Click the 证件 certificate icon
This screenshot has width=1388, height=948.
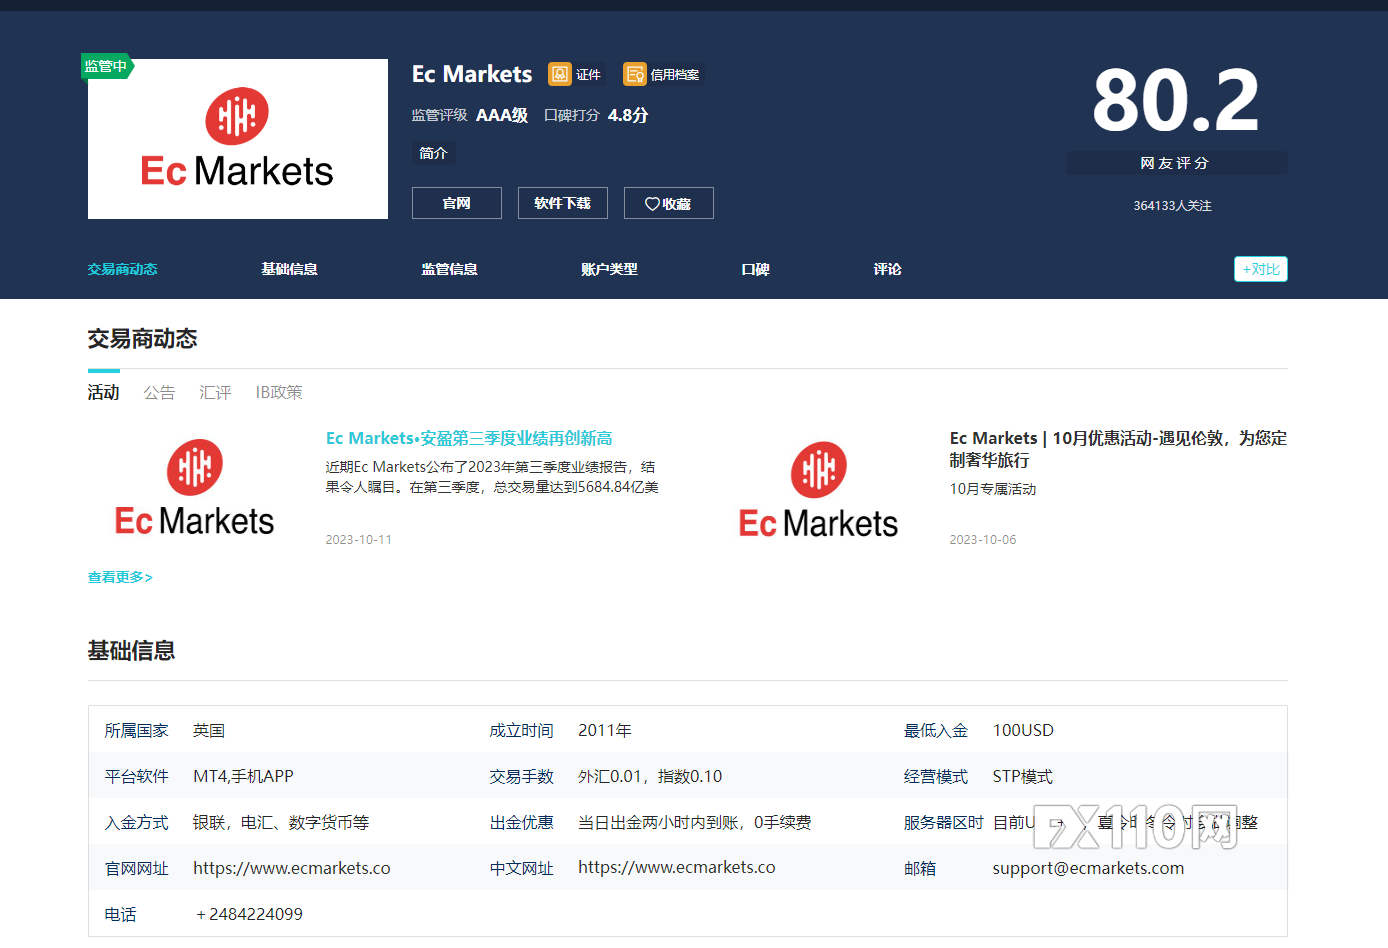click(x=560, y=74)
